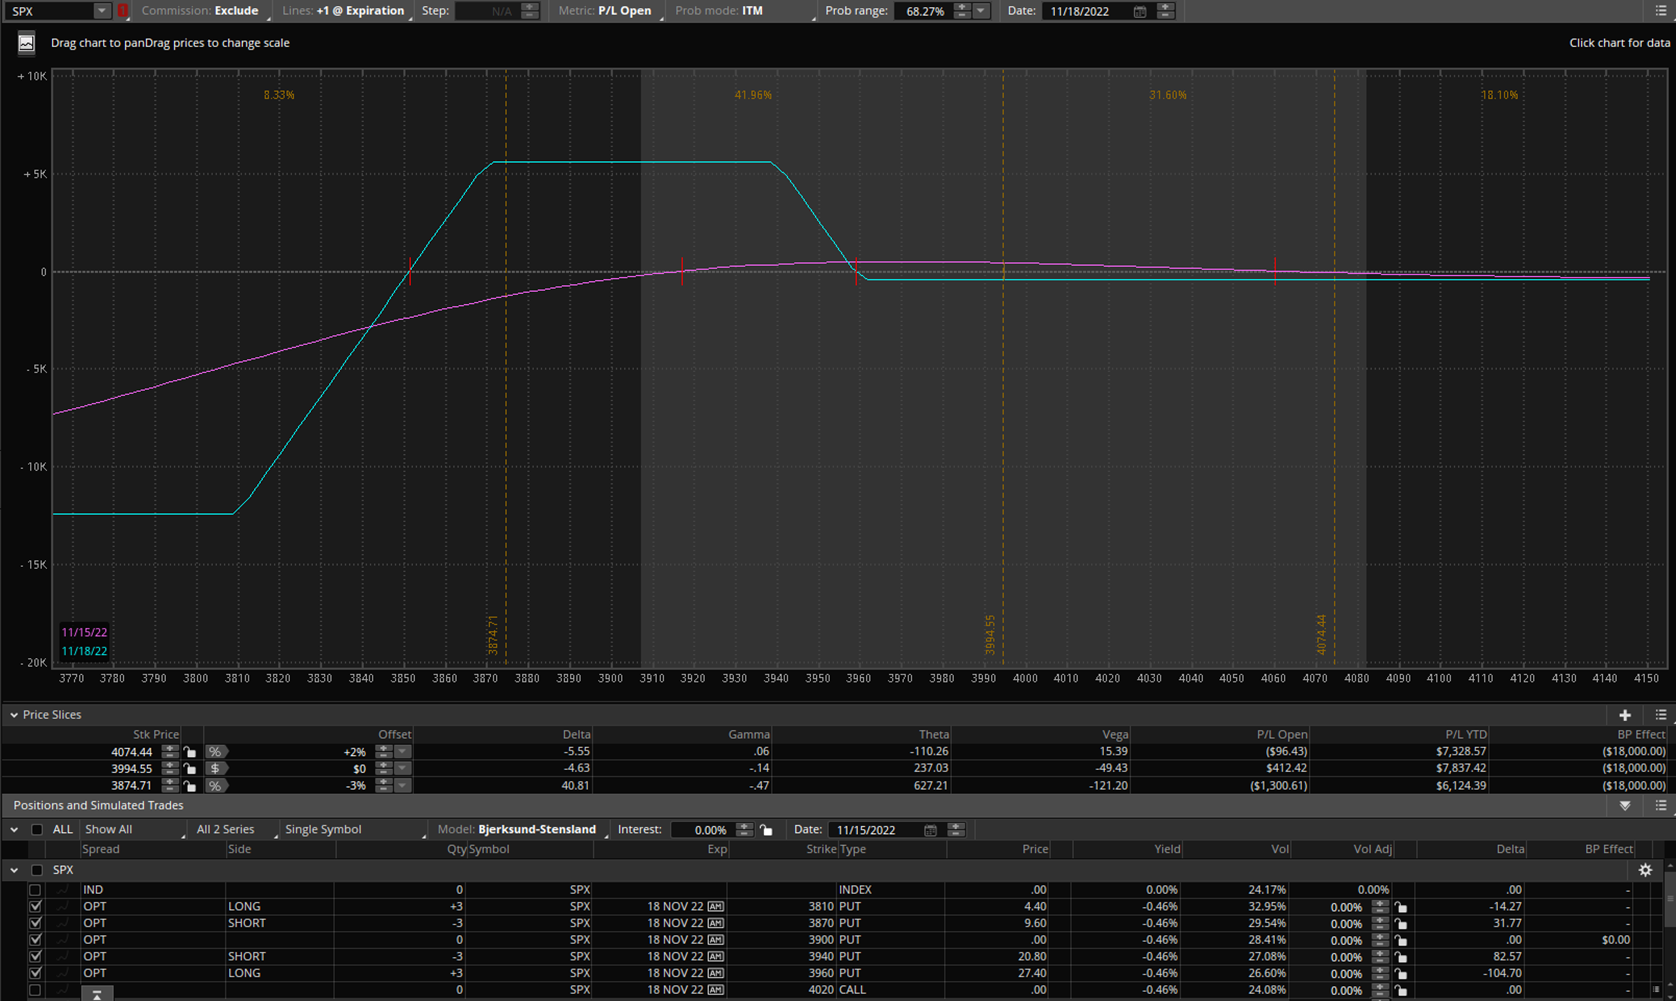Viewport: 1676px width, 1001px height.
Task: Click the lock icon on 4074.44 price slice
Action: pyautogui.click(x=190, y=752)
